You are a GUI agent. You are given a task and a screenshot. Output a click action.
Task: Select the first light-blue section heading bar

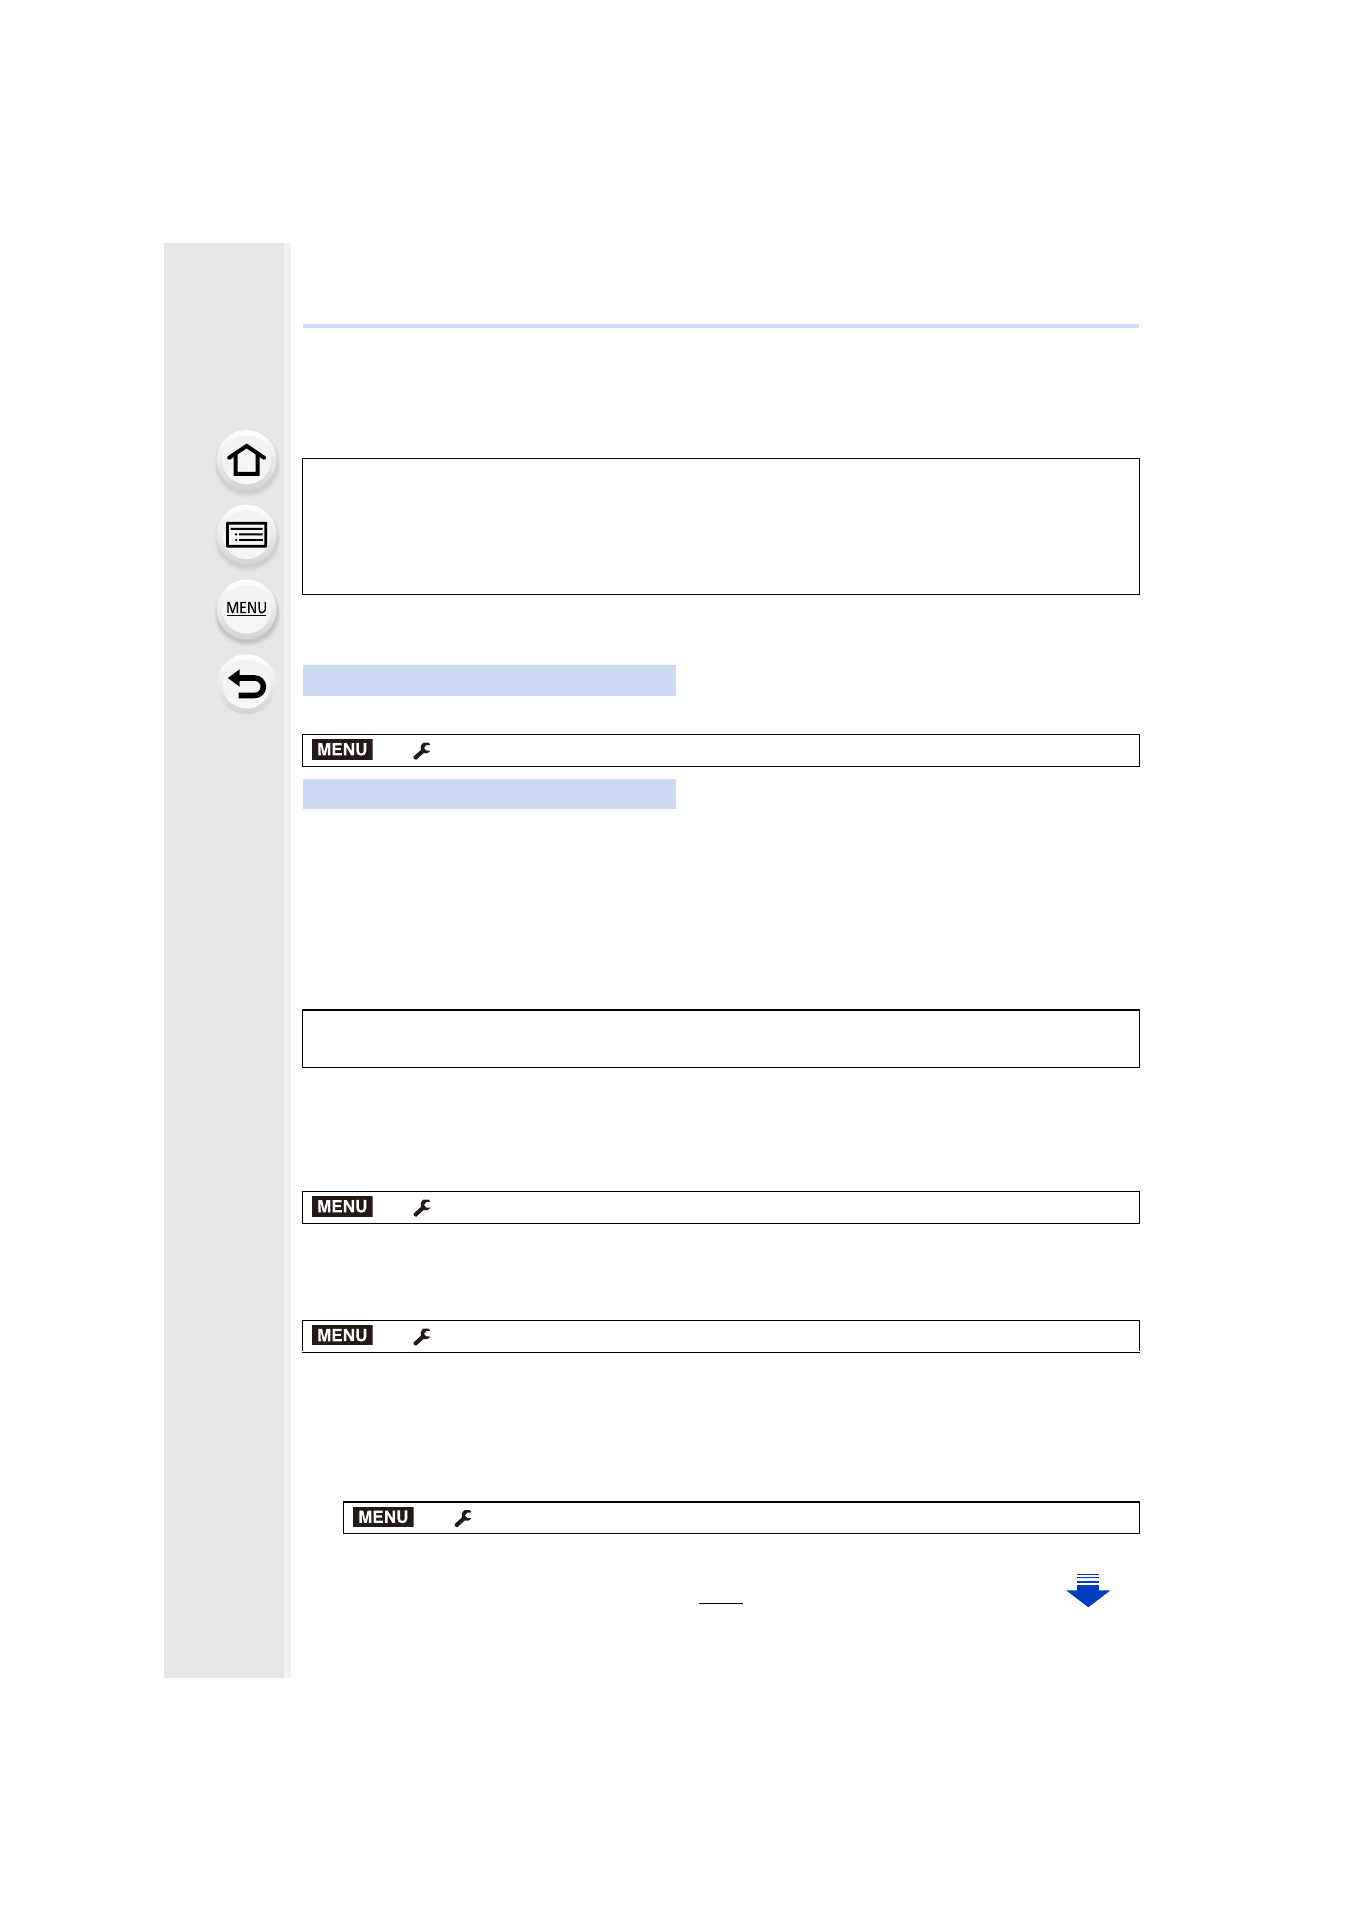coord(489,680)
